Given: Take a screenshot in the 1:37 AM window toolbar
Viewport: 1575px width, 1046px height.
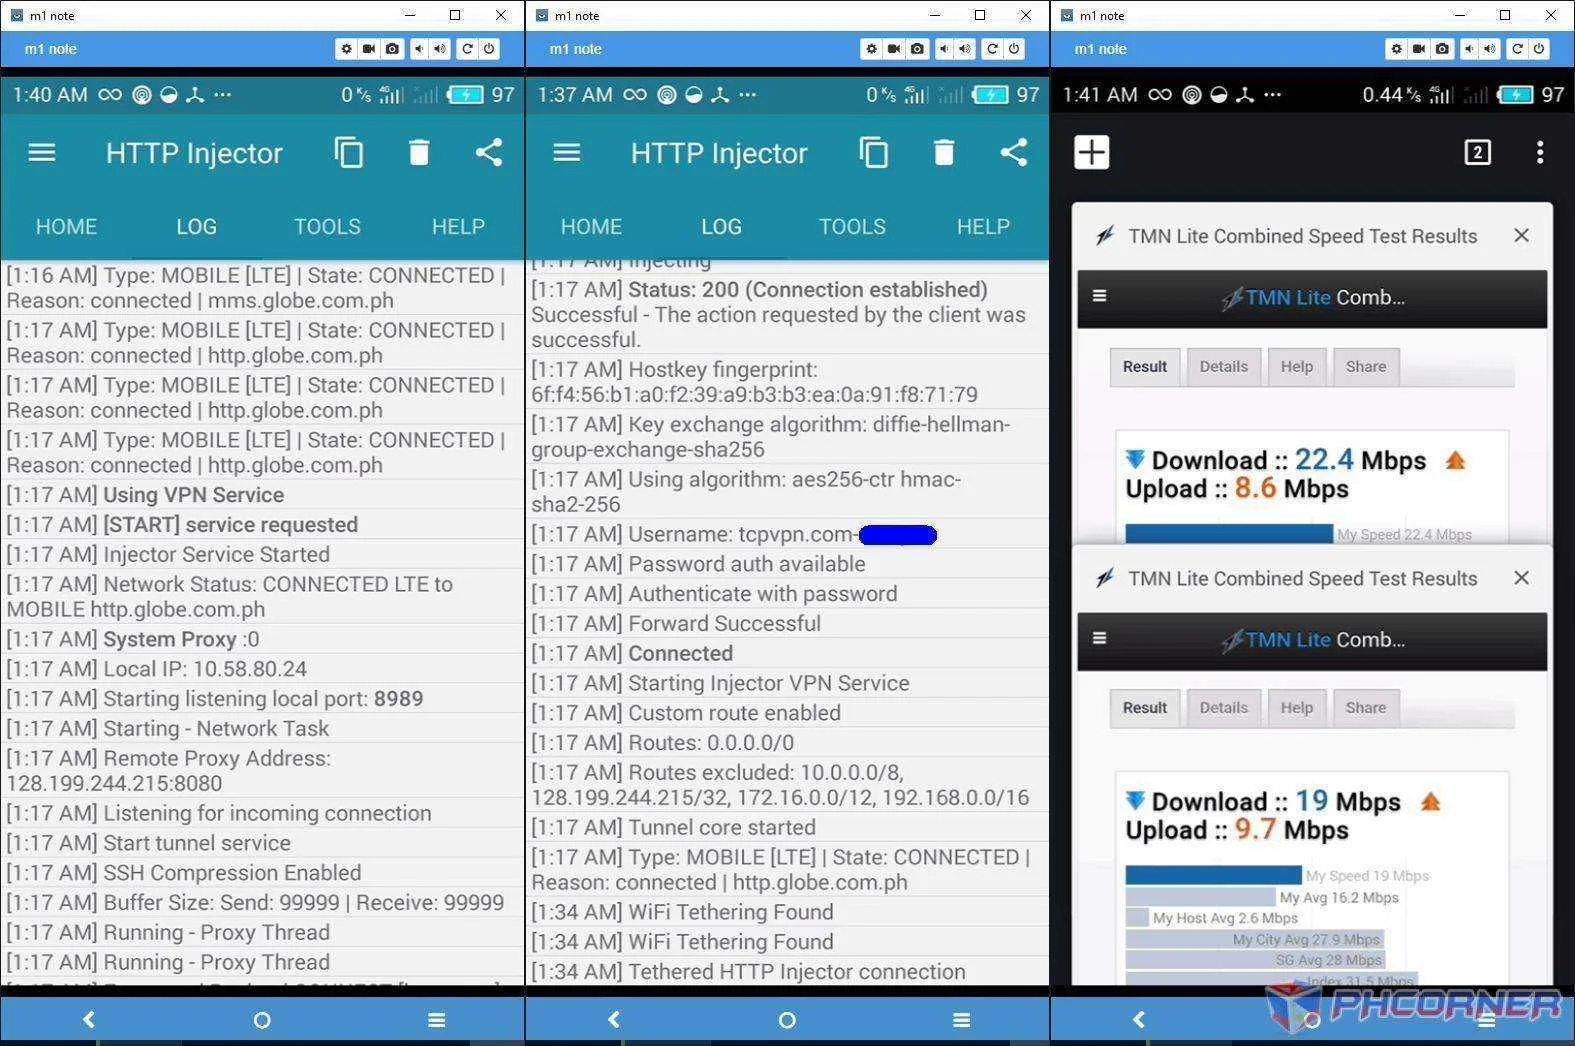Looking at the screenshot, I should pyautogui.click(x=917, y=48).
